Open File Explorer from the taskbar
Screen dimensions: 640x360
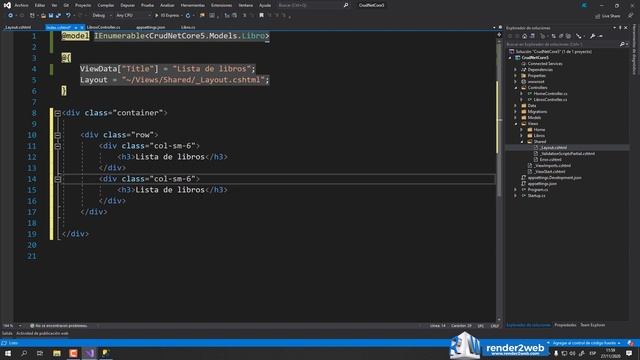(57, 353)
